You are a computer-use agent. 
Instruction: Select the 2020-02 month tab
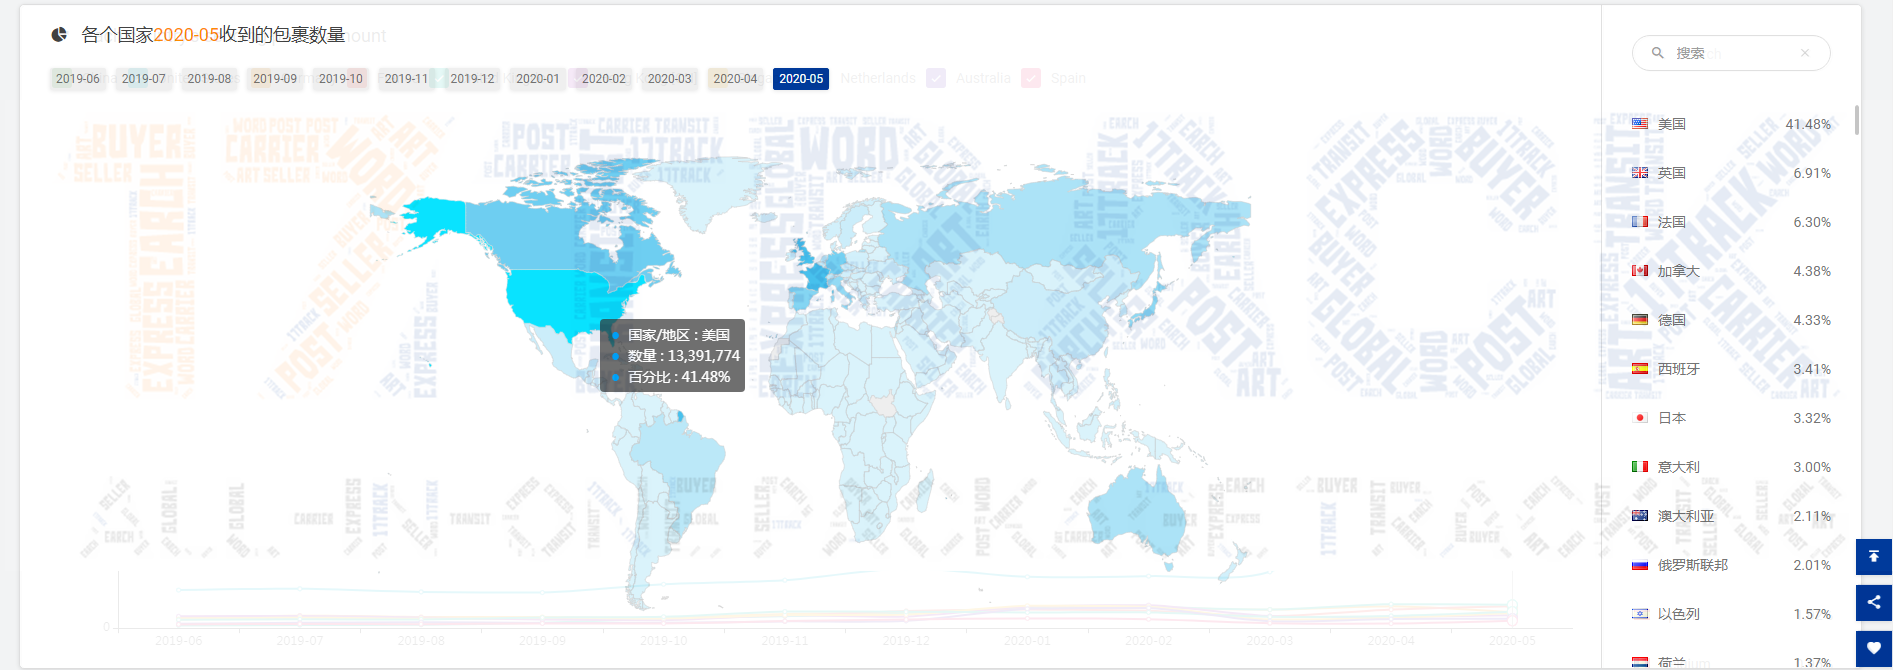pos(604,79)
